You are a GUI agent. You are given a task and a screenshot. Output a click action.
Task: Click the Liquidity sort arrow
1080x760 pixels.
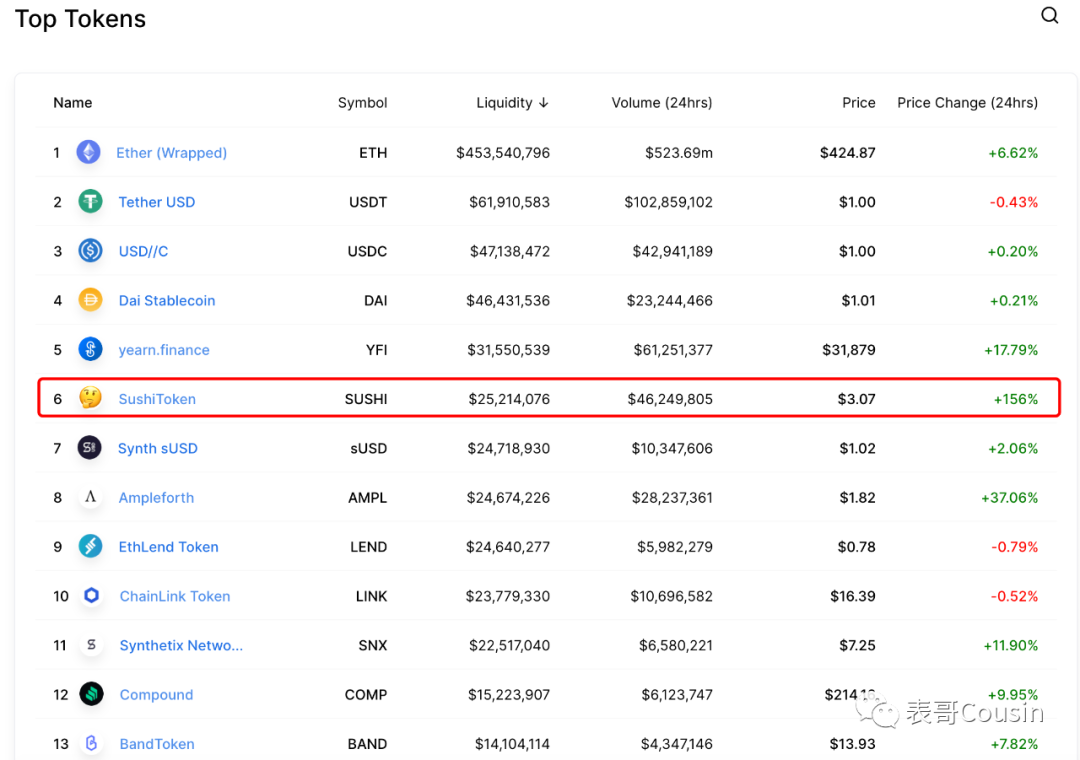[x=541, y=102]
